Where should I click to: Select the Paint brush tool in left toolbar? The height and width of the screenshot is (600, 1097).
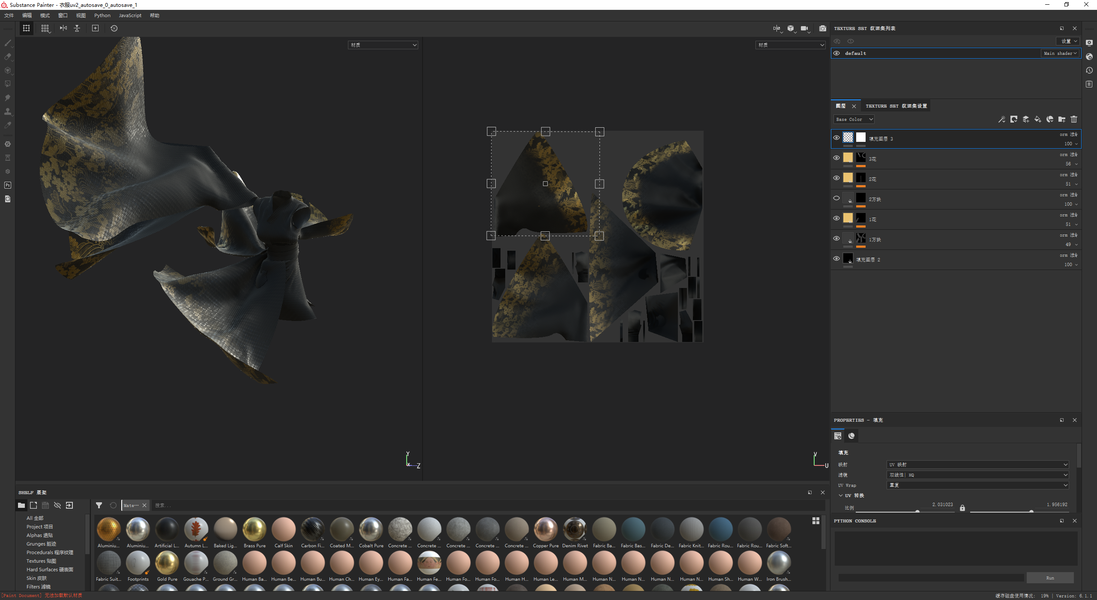8,43
